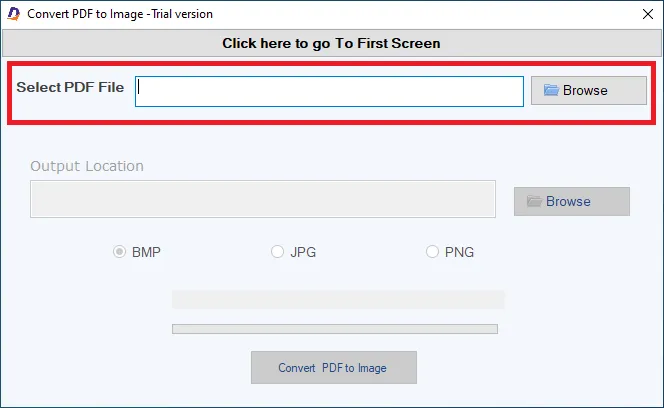Focus the Select PDF File text box
Image resolution: width=664 pixels, height=408 pixels.
329,91
